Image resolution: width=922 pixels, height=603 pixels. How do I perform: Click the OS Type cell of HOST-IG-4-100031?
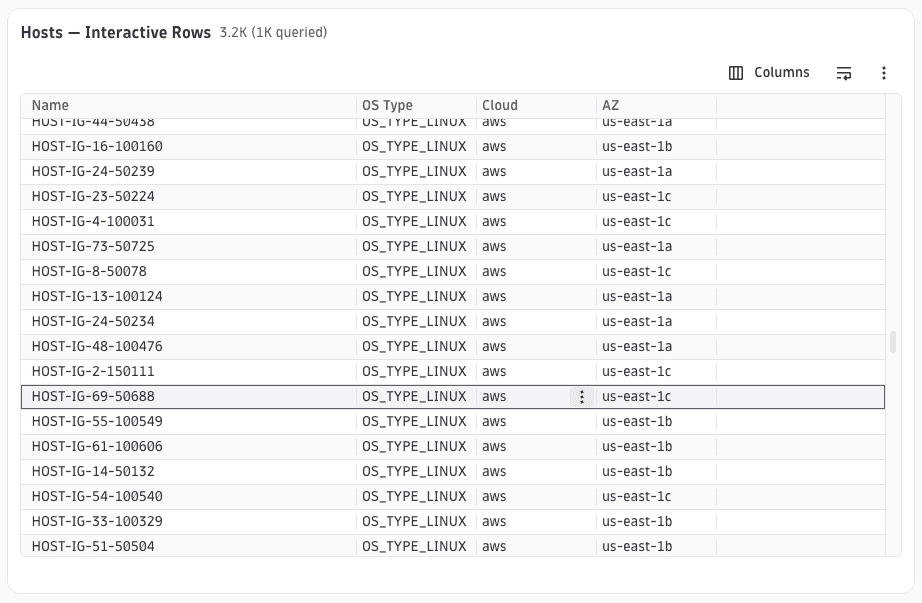pyautogui.click(x=416, y=221)
